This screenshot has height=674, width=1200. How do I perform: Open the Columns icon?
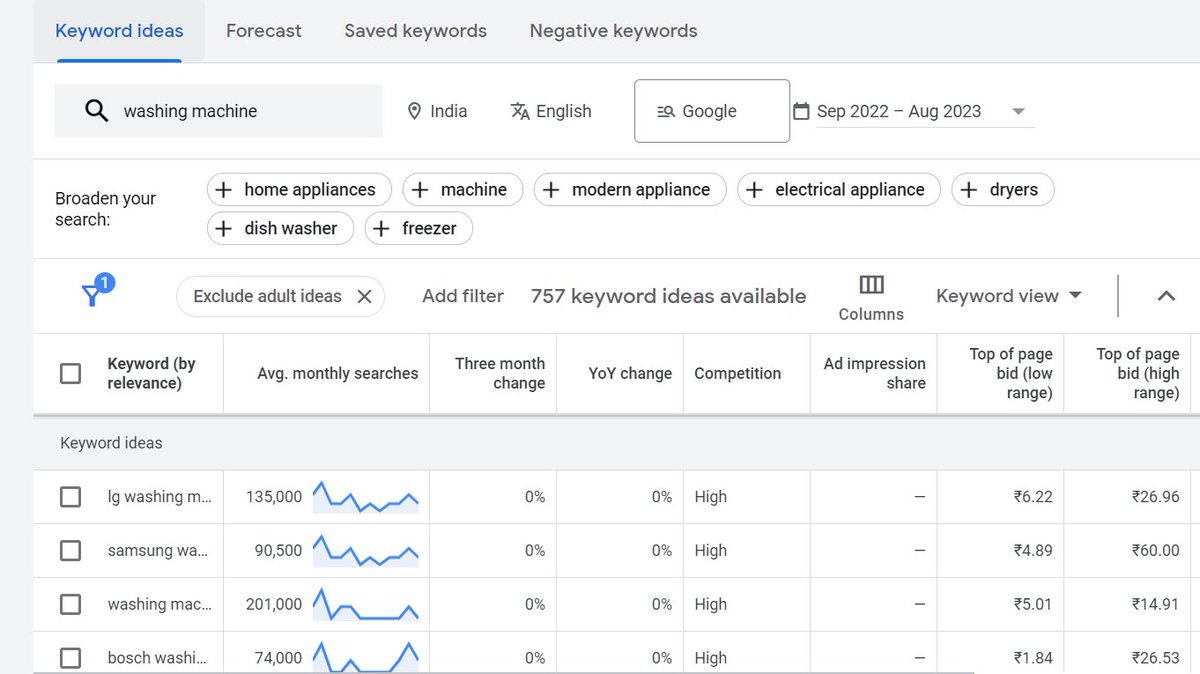click(x=871, y=285)
